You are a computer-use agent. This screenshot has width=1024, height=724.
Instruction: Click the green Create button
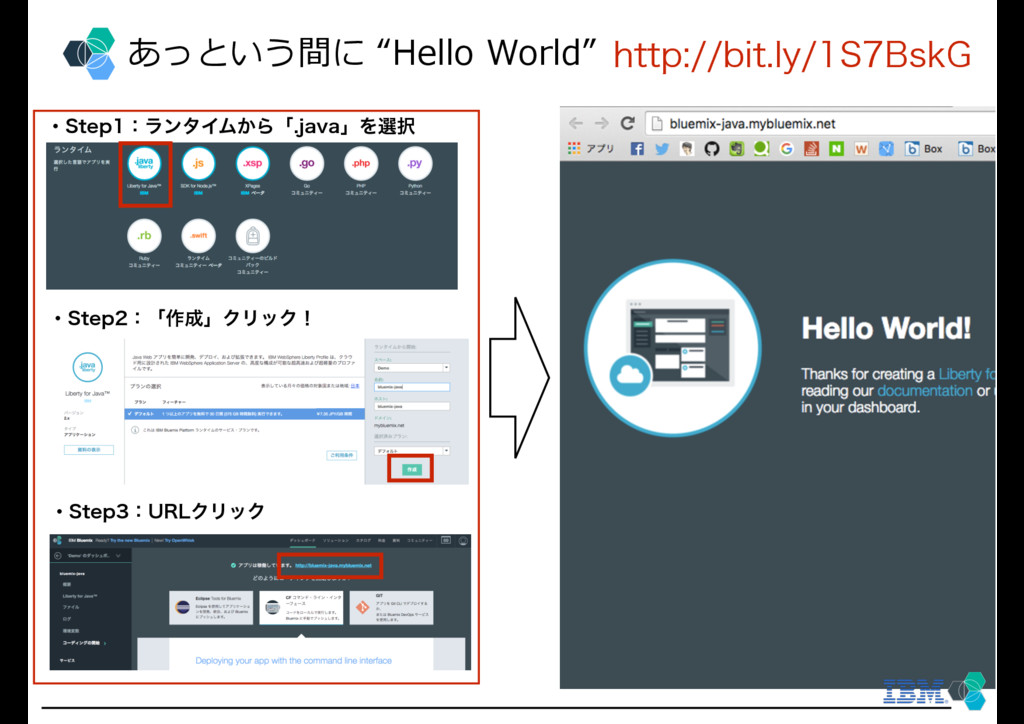point(411,469)
